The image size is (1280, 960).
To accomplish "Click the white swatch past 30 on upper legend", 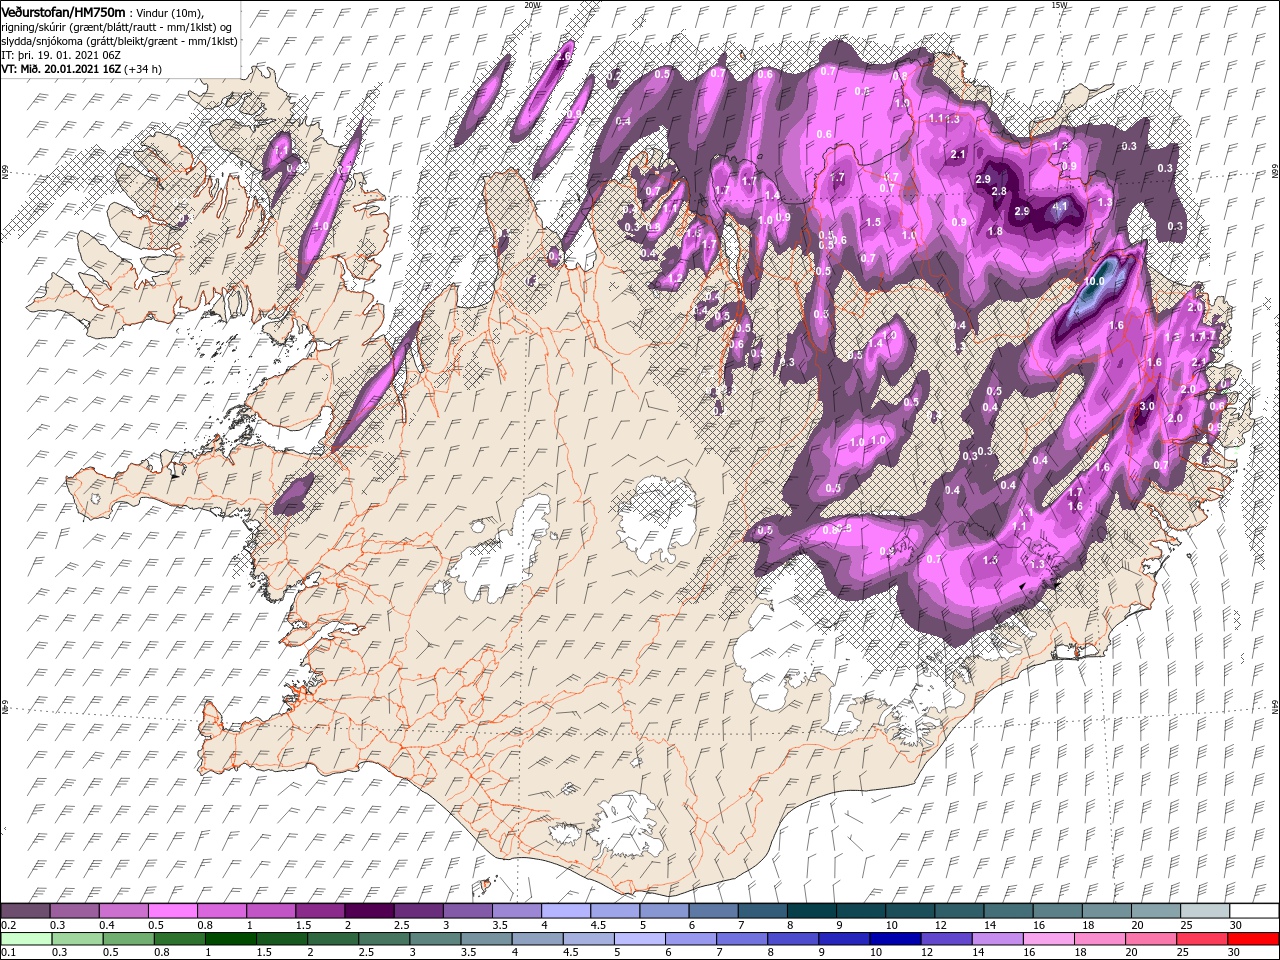I will click(x=1254, y=911).
